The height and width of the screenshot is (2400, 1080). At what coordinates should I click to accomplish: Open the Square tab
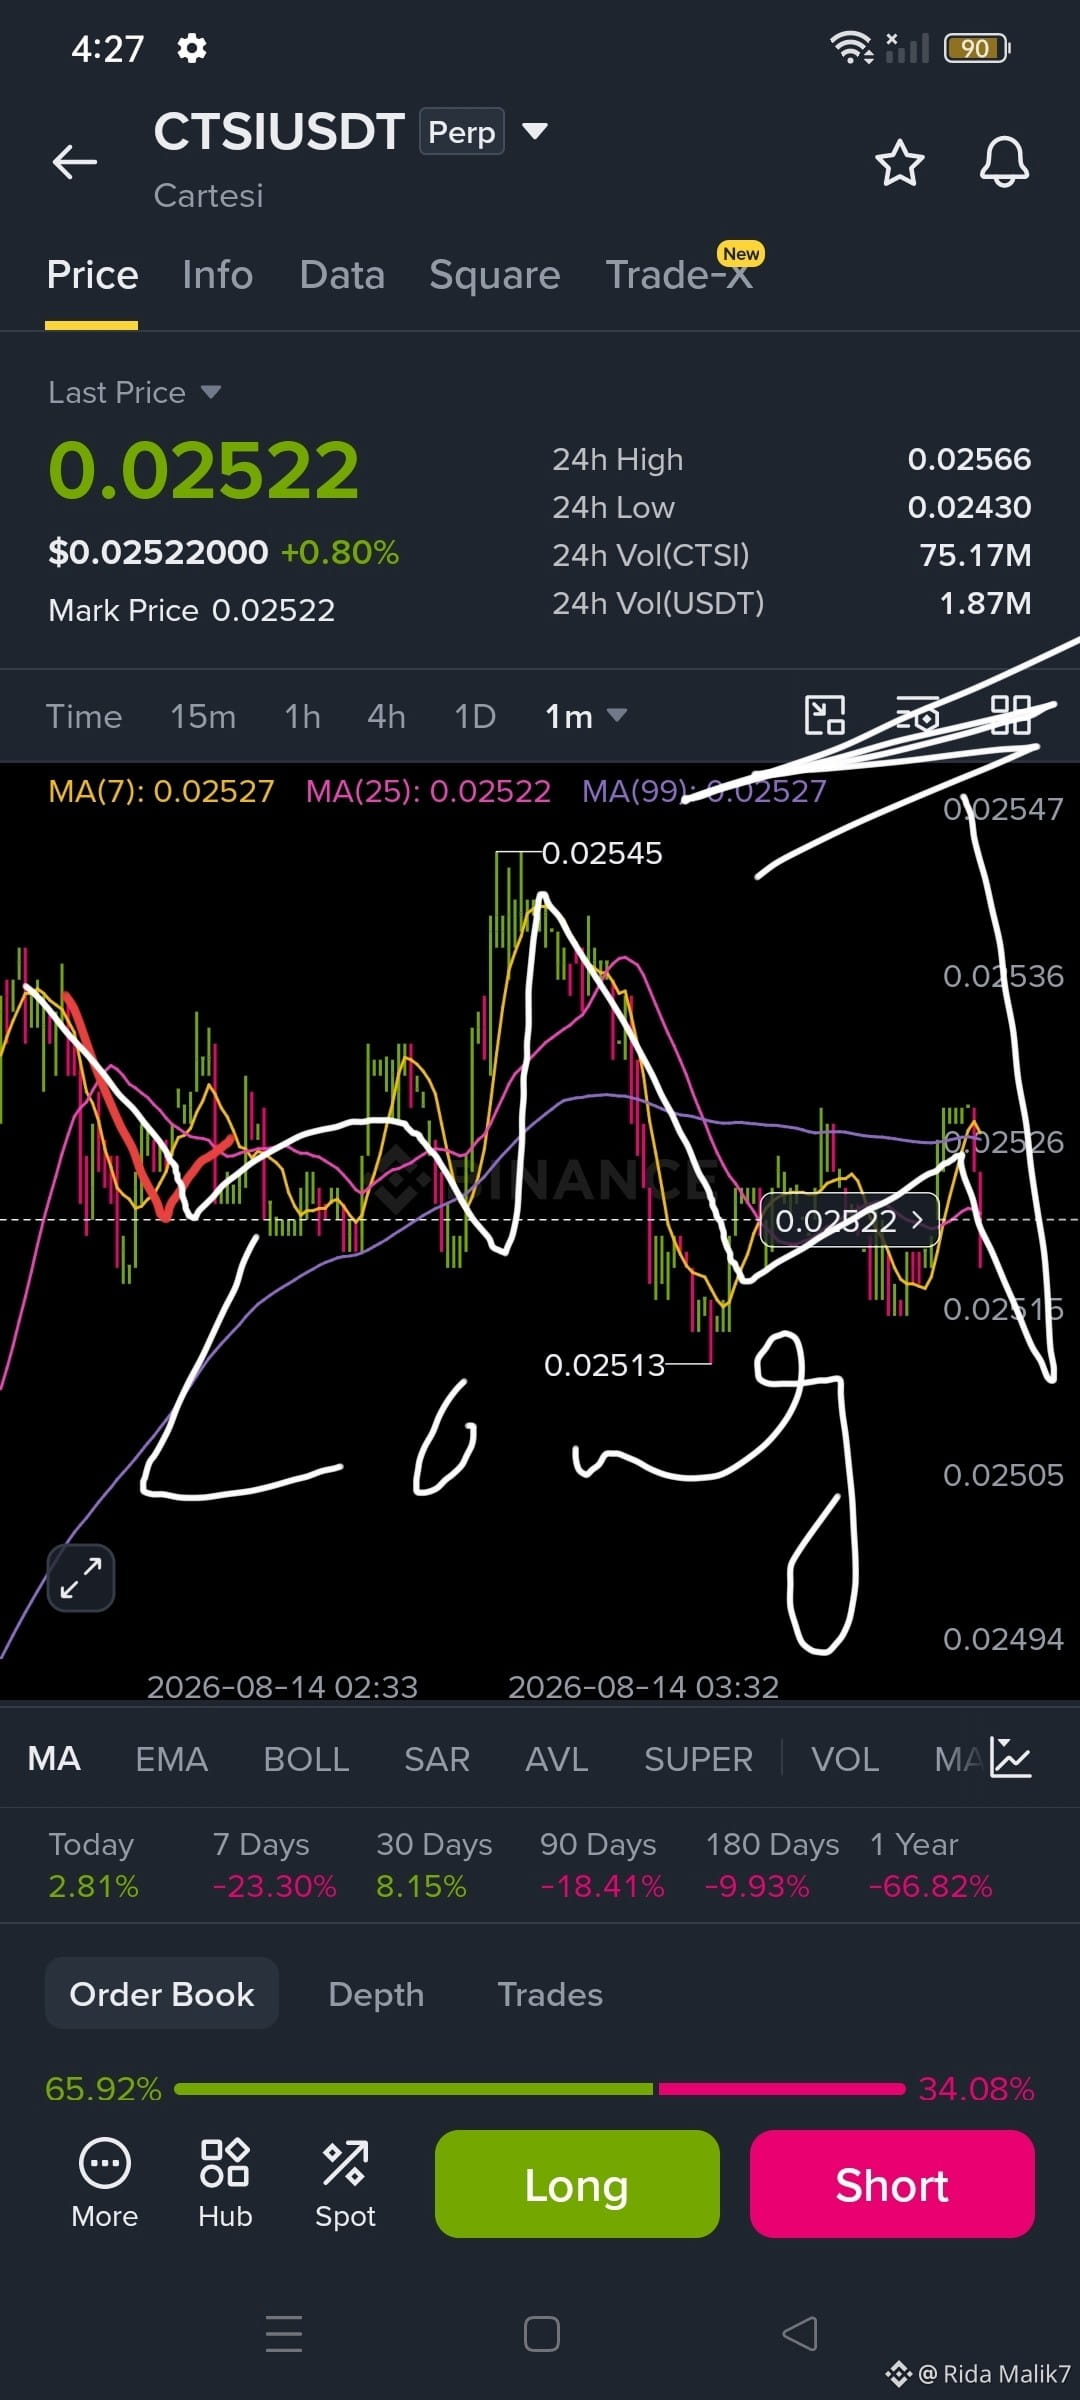pyautogui.click(x=494, y=275)
